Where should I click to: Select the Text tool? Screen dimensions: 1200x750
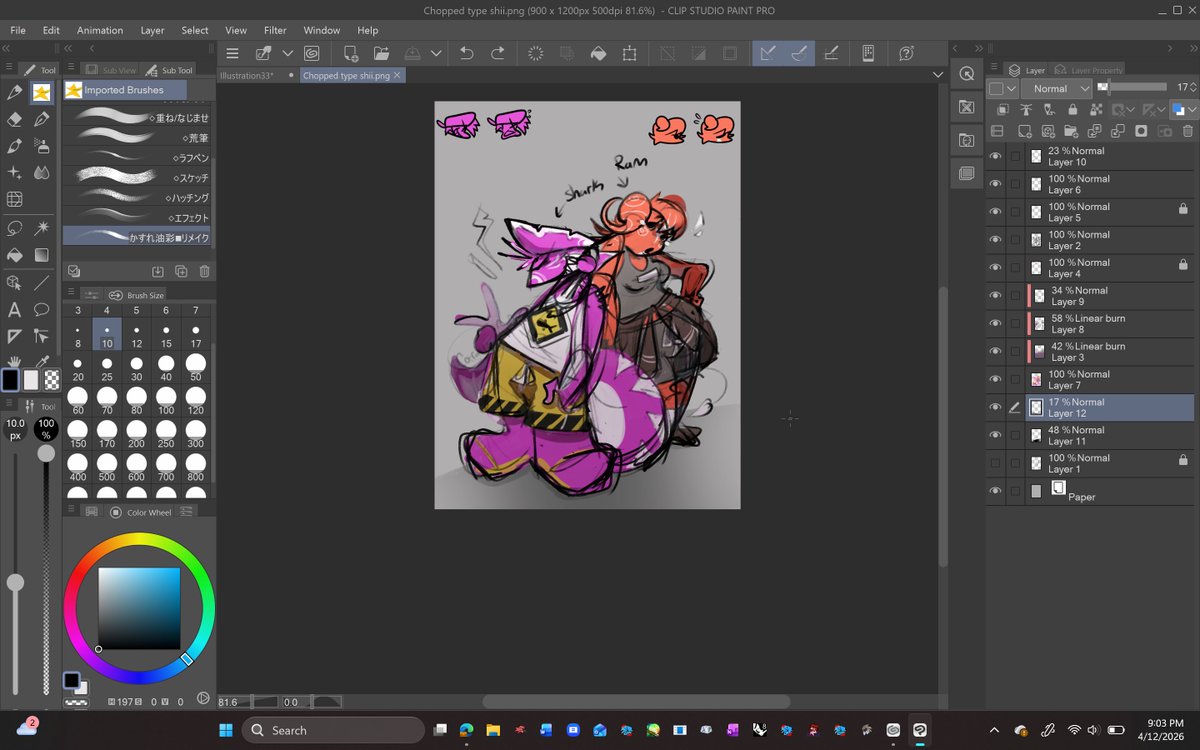click(14, 309)
